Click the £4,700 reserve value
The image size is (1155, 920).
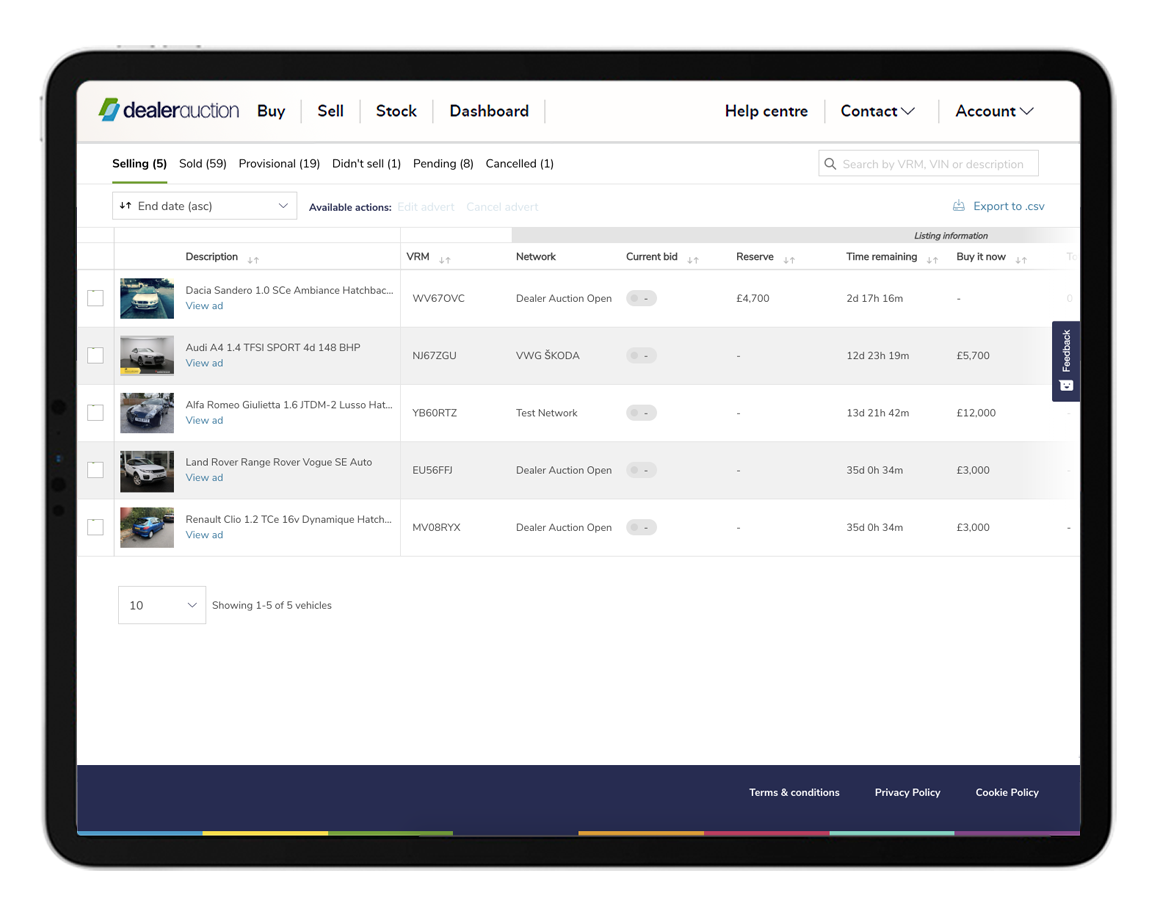click(x=753, y=298)
